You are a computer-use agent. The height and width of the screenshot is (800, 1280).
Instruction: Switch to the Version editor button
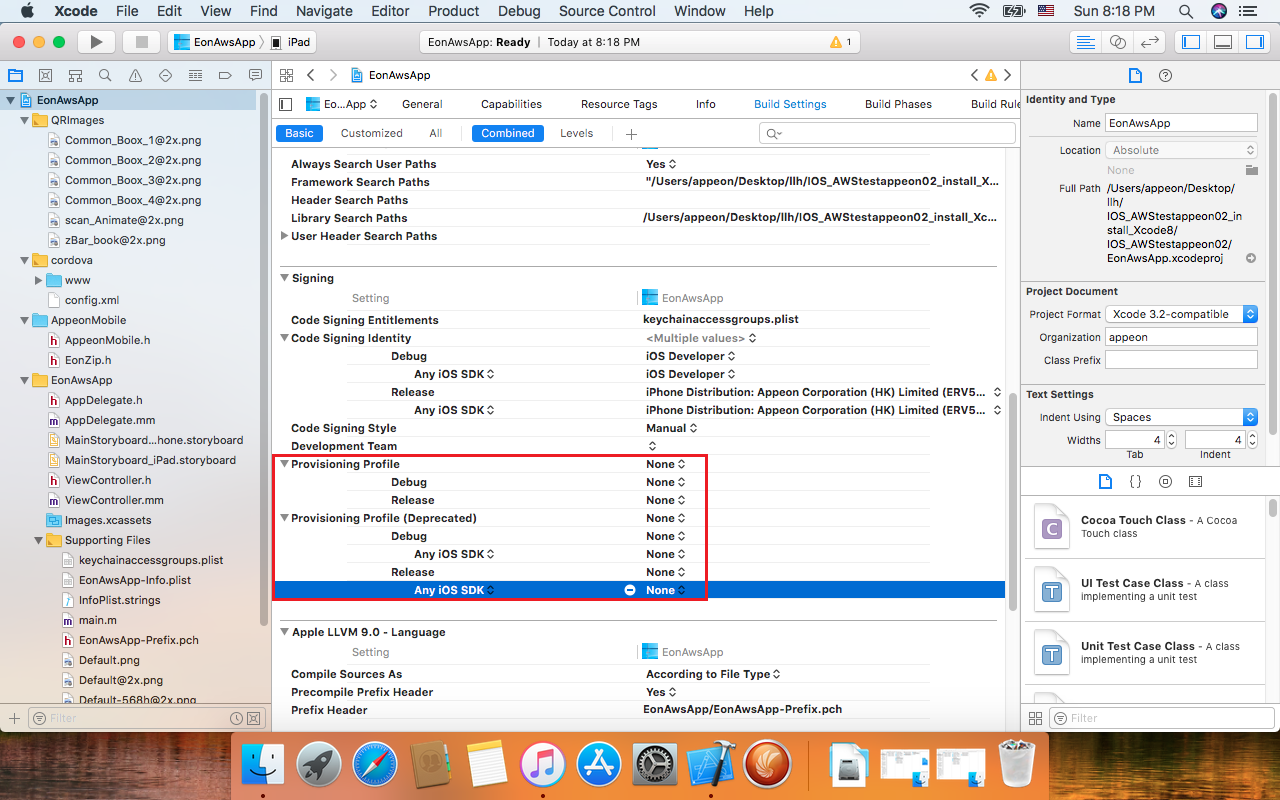(1150, 42)
